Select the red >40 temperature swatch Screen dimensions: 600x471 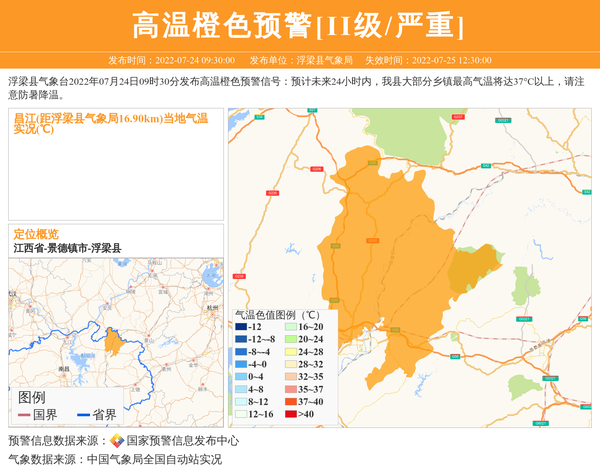click(x=289, y=414)
